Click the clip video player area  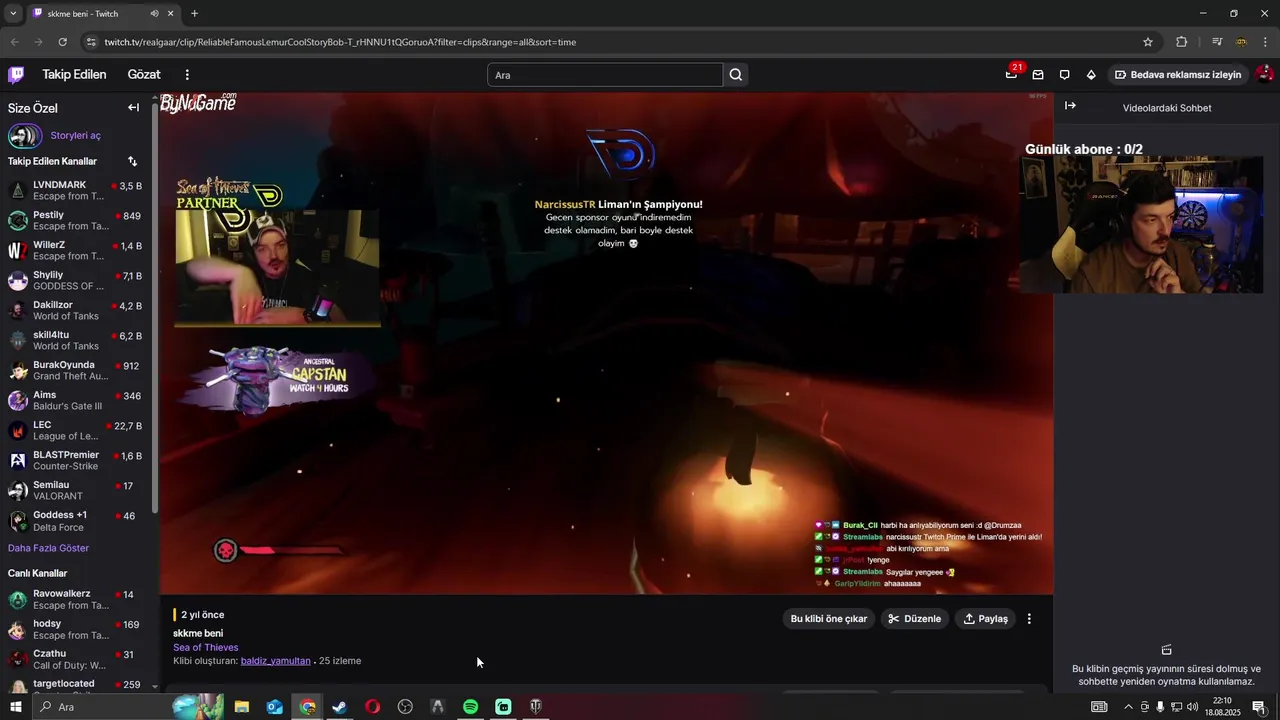click(606, 343)
